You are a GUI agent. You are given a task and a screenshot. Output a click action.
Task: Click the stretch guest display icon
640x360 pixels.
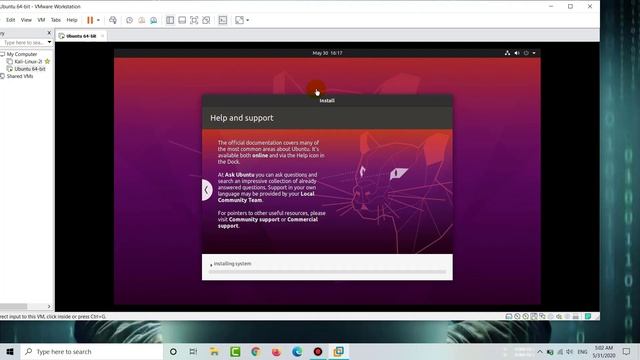click(x=240, y=20)
